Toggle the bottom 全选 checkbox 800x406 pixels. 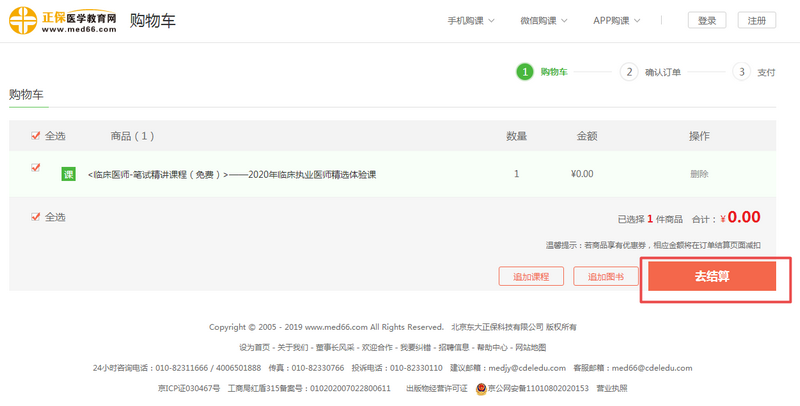point(36,216)
